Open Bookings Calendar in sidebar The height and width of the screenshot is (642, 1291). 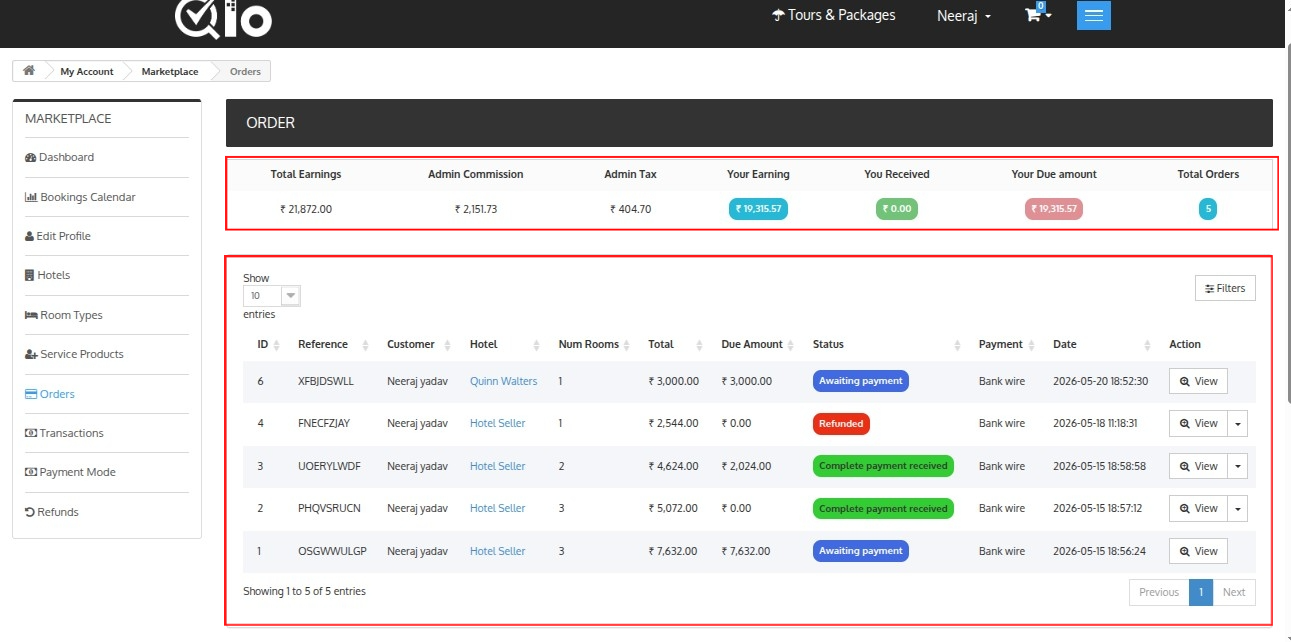pyautogui.click(x=80, y=197)
